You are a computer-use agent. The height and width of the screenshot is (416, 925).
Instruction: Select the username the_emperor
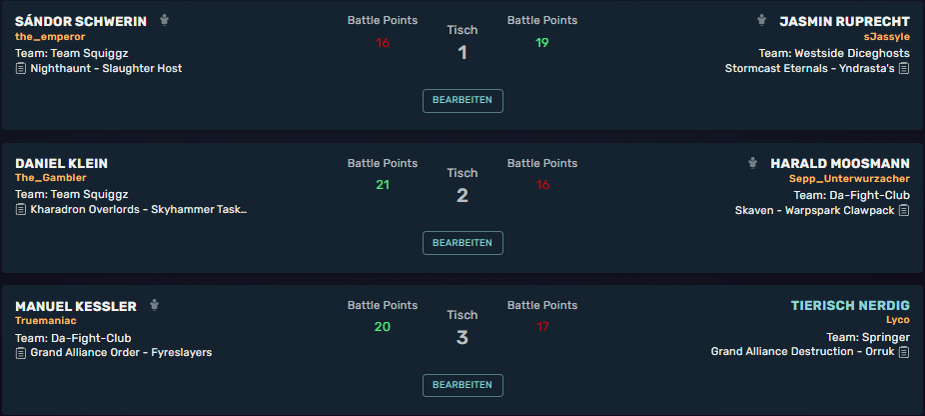tap(50, 37)
